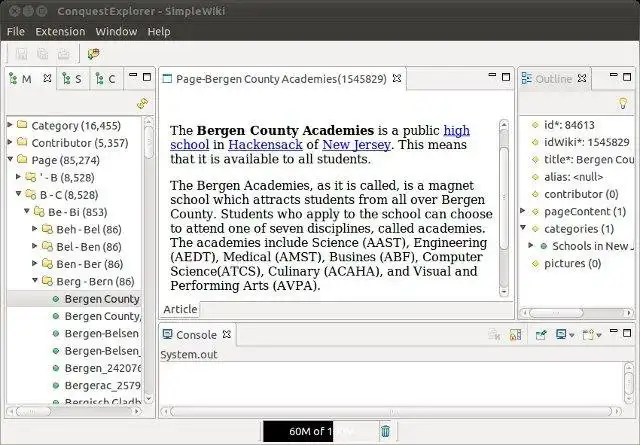Expand the pageContent (1) outline node
The width and height of the screenshot is (640, 445).
523,211
